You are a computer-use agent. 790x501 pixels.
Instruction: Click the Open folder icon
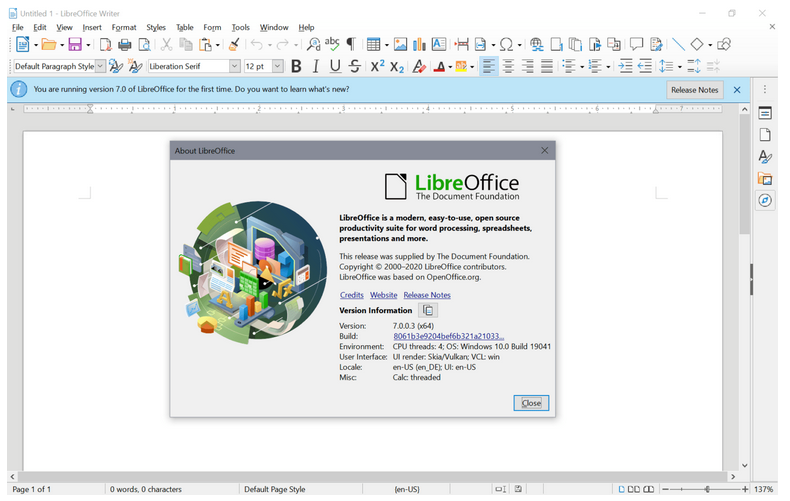49,44
